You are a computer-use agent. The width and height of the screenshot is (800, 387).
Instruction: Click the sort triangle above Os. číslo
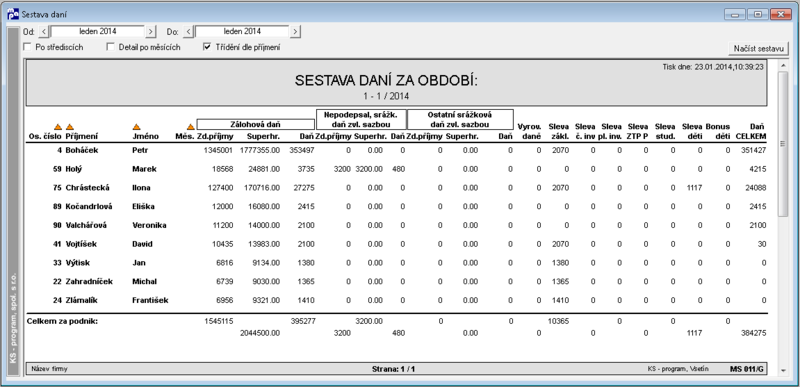(58, 127)
